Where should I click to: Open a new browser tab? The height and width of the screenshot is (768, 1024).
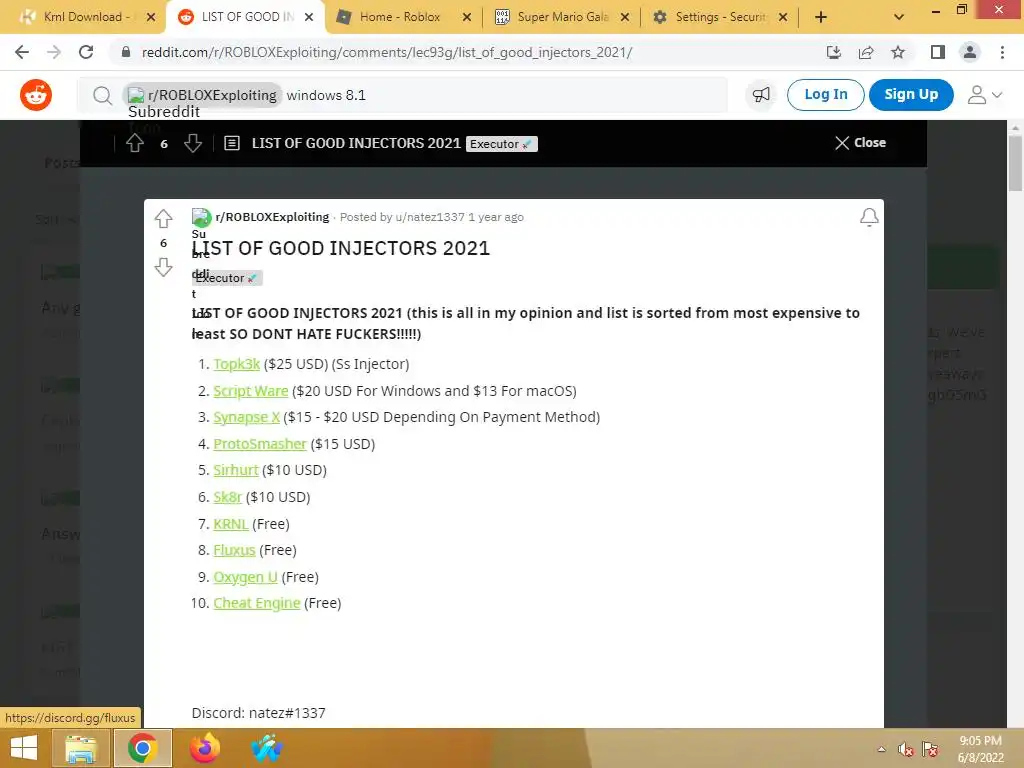(x=821, y=17)
